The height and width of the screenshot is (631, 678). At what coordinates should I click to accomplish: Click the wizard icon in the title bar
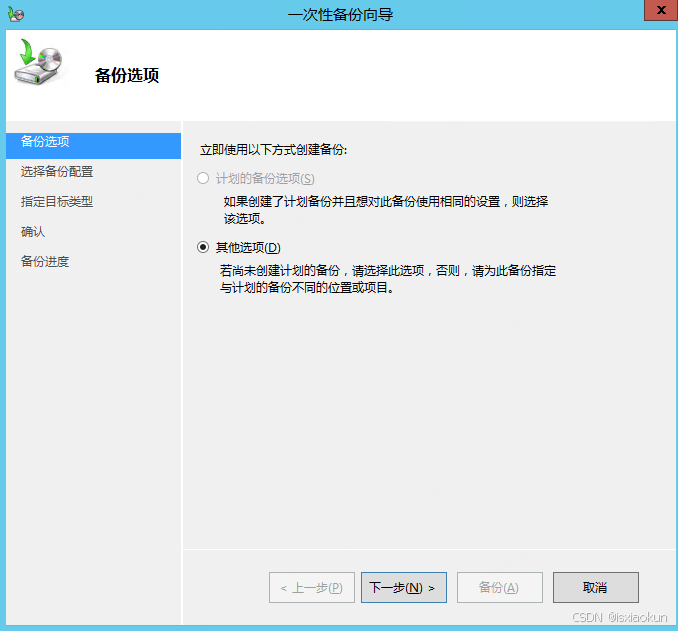tap(15, 15)
